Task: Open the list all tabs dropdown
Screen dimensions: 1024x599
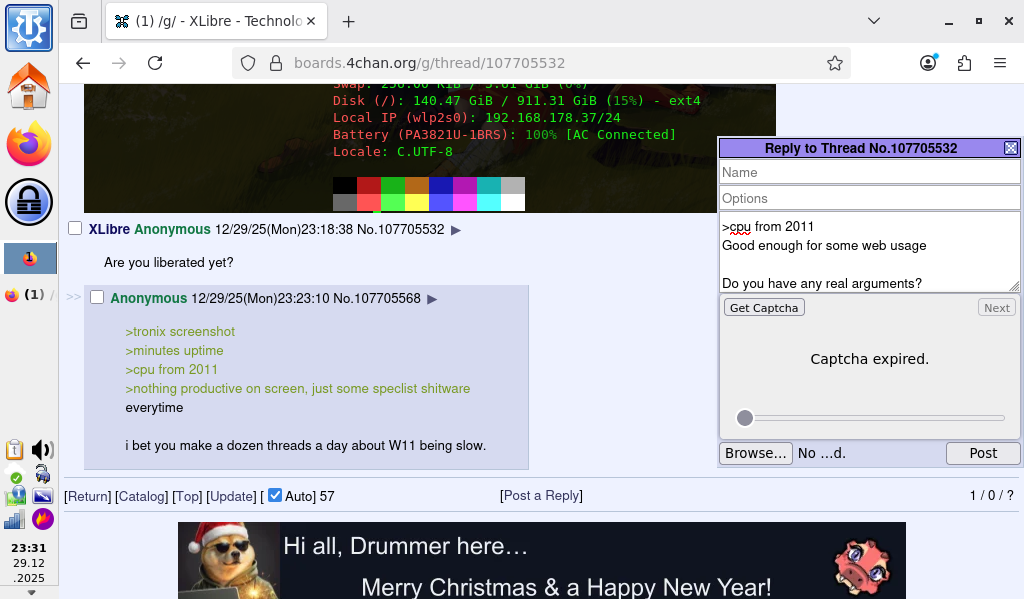Action: coord(874,21)
